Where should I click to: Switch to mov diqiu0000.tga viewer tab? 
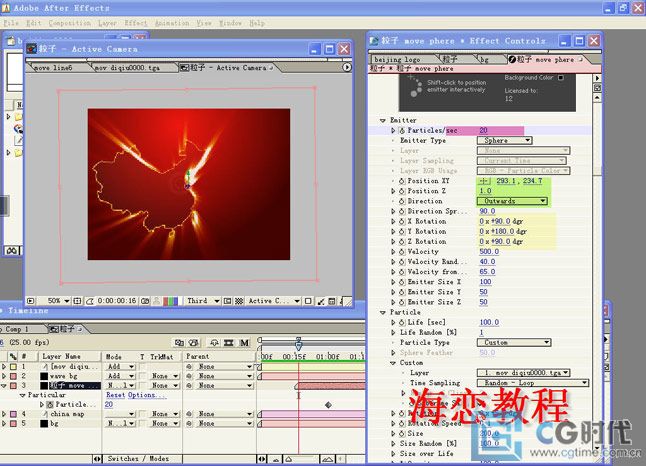pyautogui.click(x=127, y=68)
